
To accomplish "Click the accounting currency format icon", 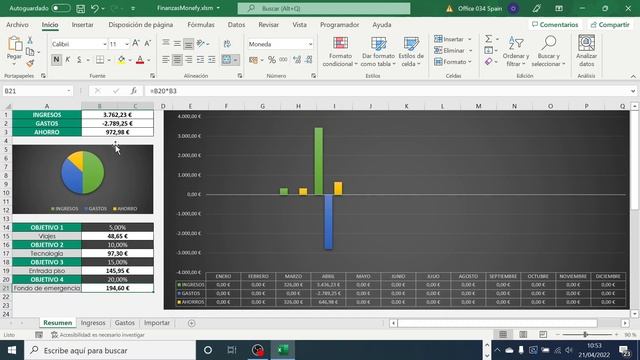I will [253, 60].
